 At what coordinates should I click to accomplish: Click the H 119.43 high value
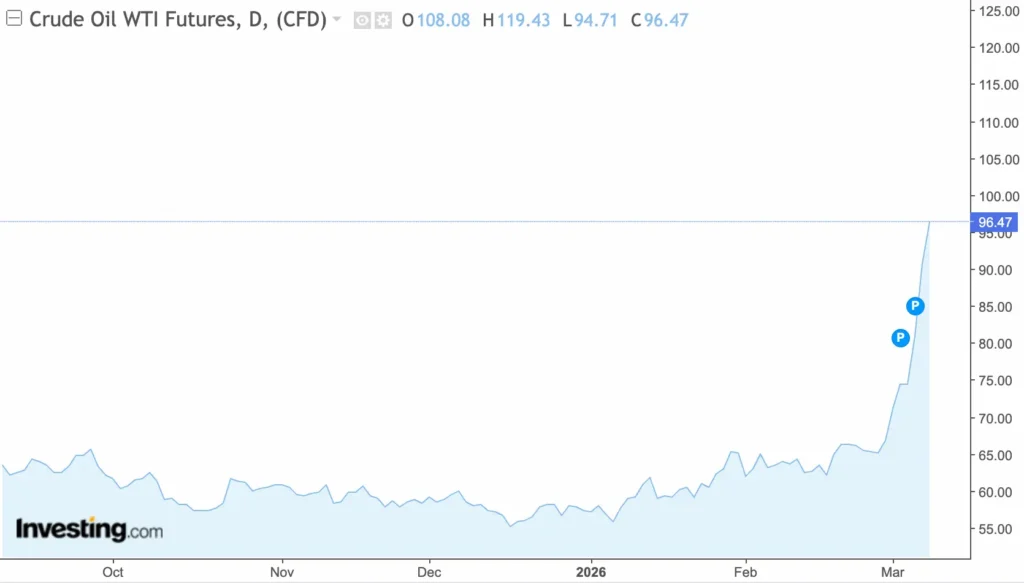pos(514,19)
